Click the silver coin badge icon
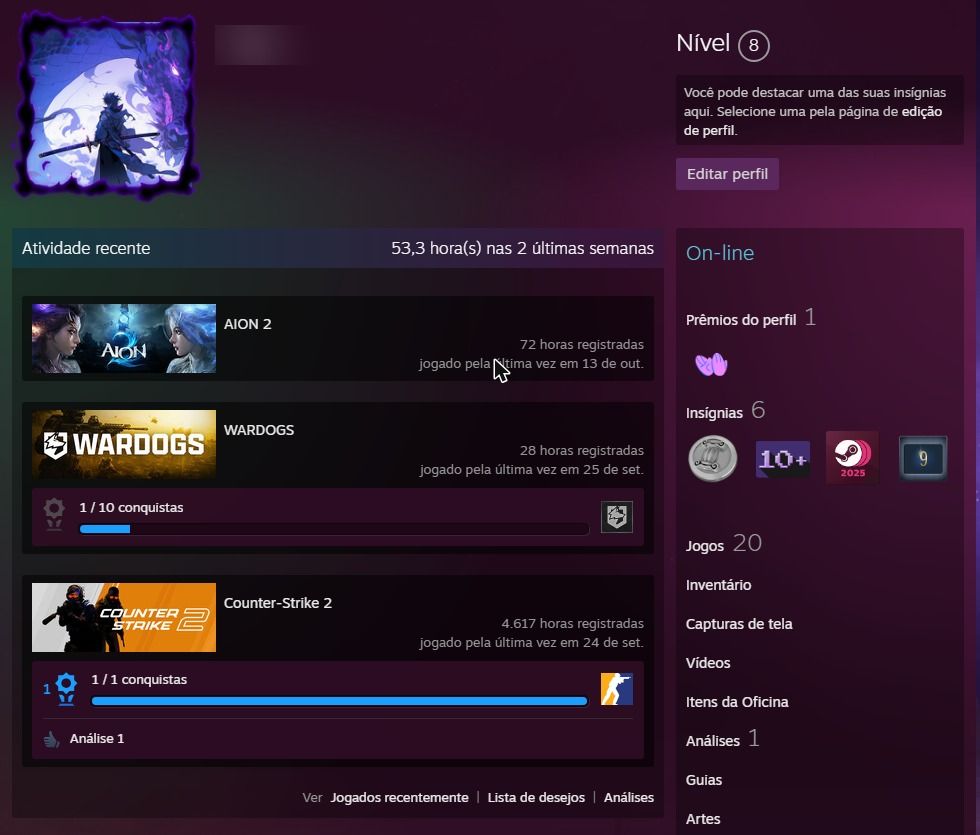980x835 pixels. point(712,459)
